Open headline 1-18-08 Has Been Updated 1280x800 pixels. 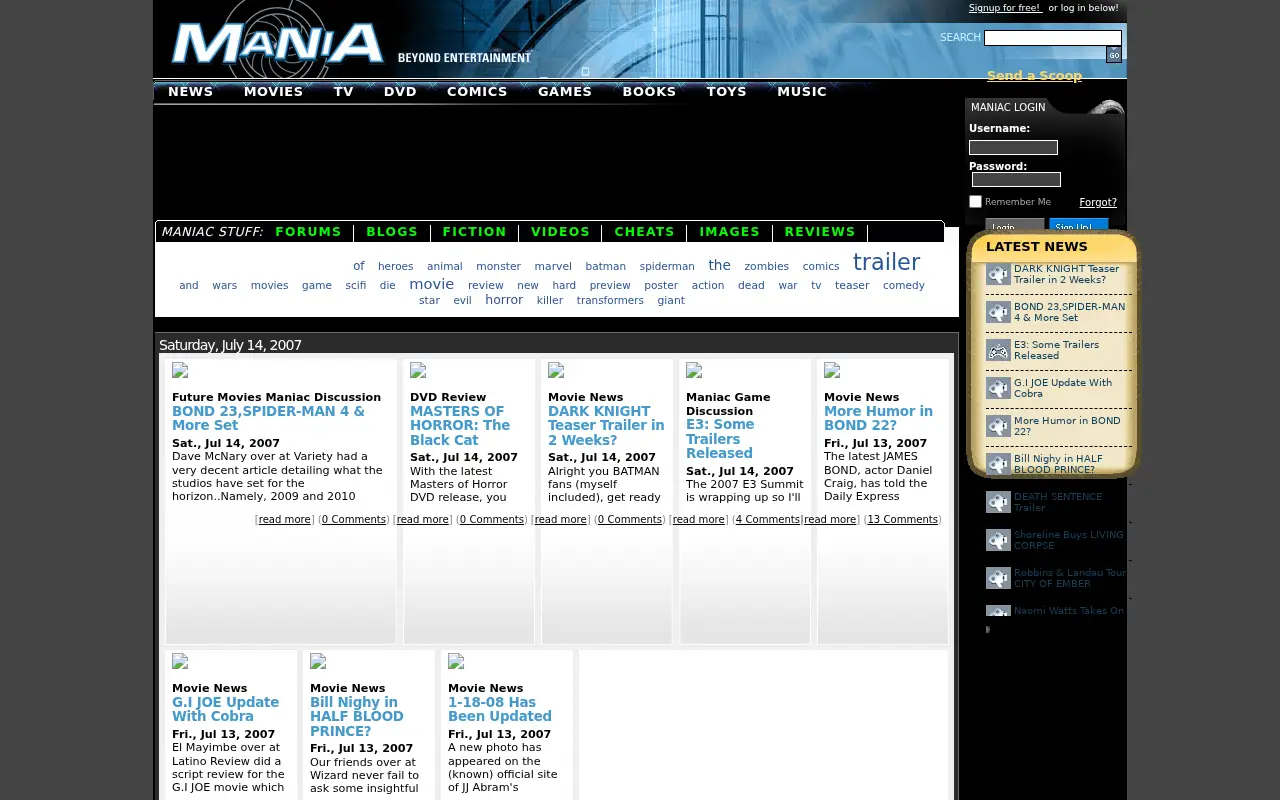tap(500, 709)
